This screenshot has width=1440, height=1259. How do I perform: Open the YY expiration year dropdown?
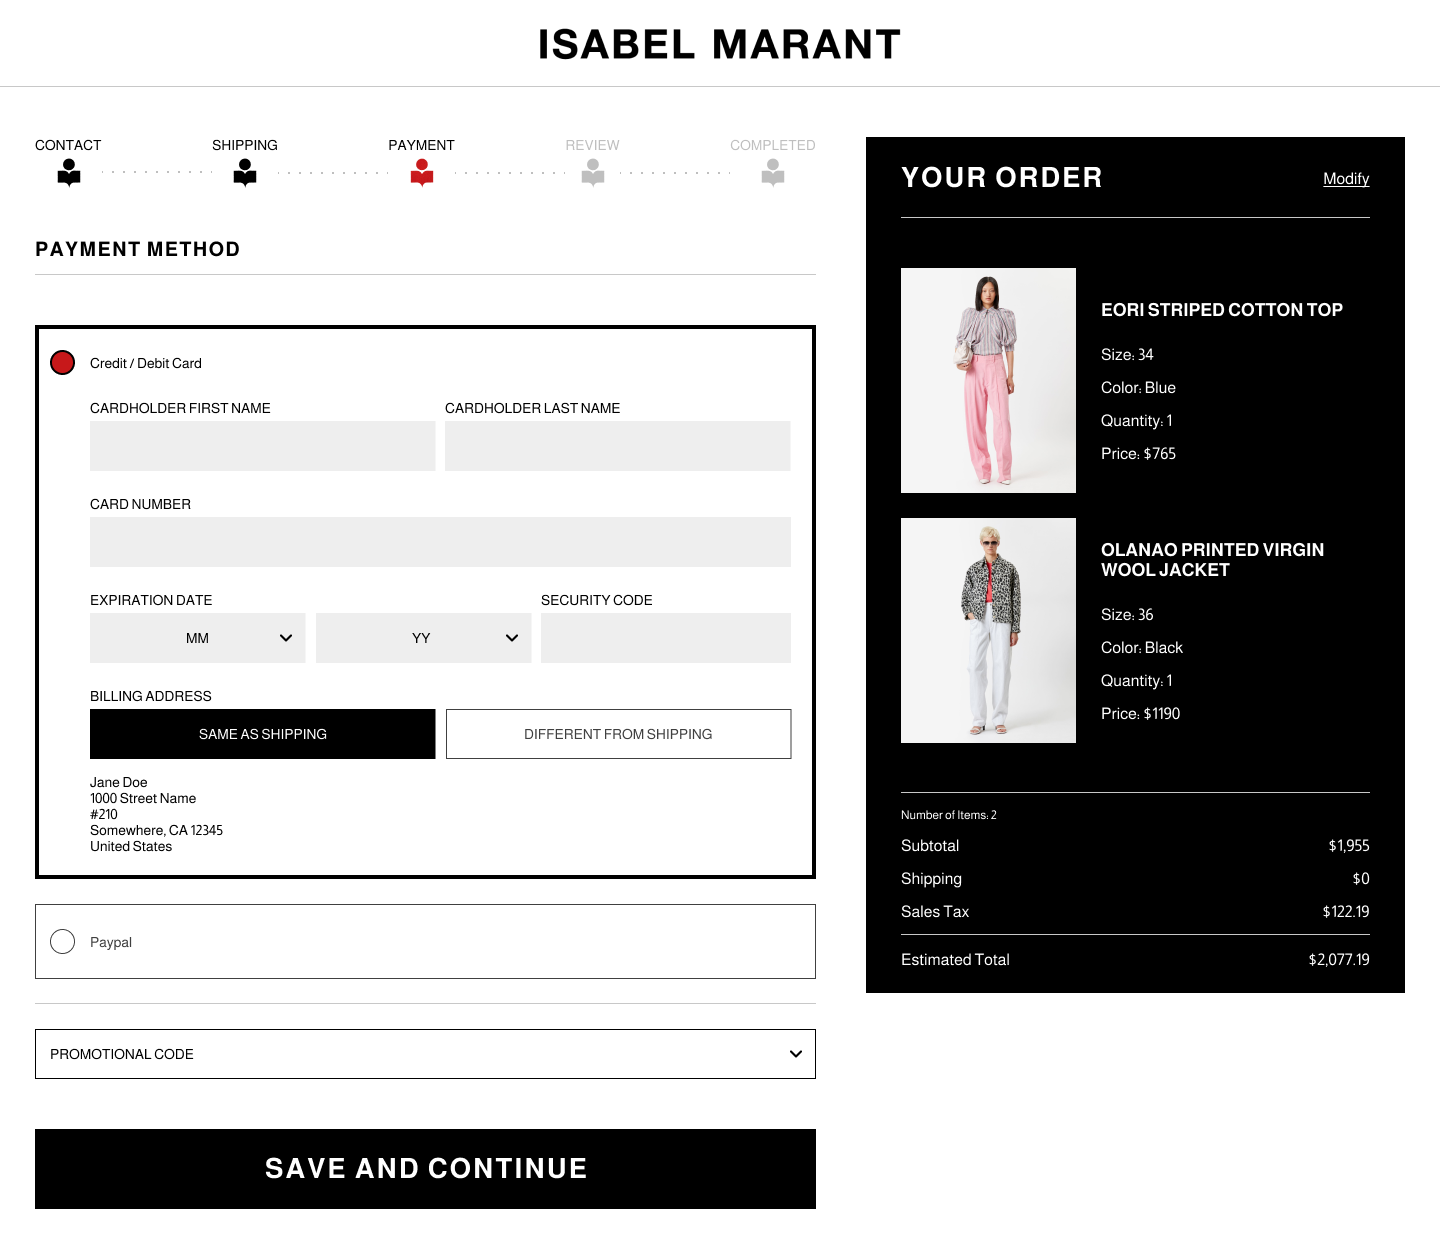pyautogui.click(x=423, y=638)
